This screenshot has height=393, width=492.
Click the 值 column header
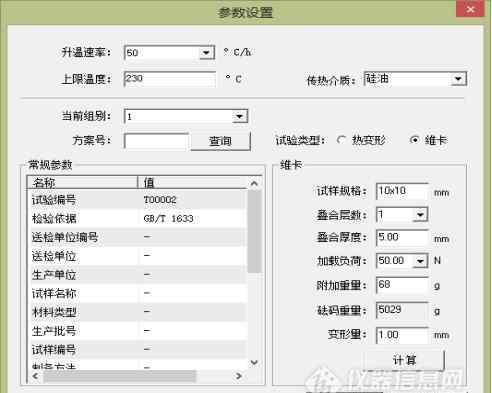[x=193, y=182]
